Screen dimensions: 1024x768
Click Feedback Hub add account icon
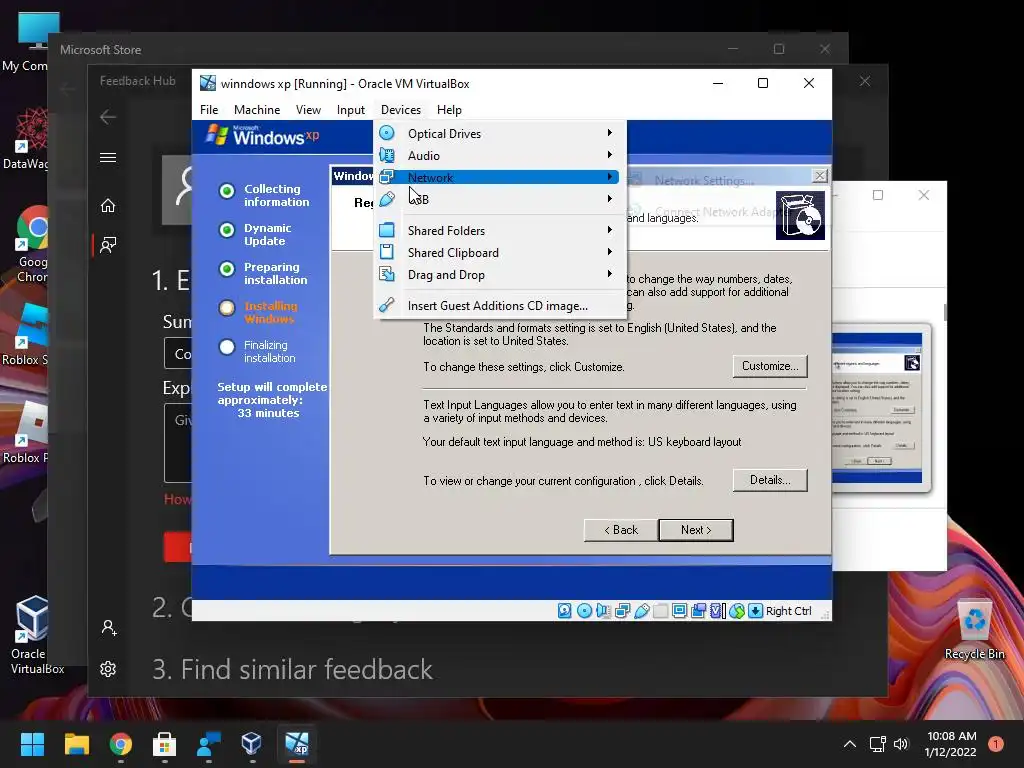point(109,628)
